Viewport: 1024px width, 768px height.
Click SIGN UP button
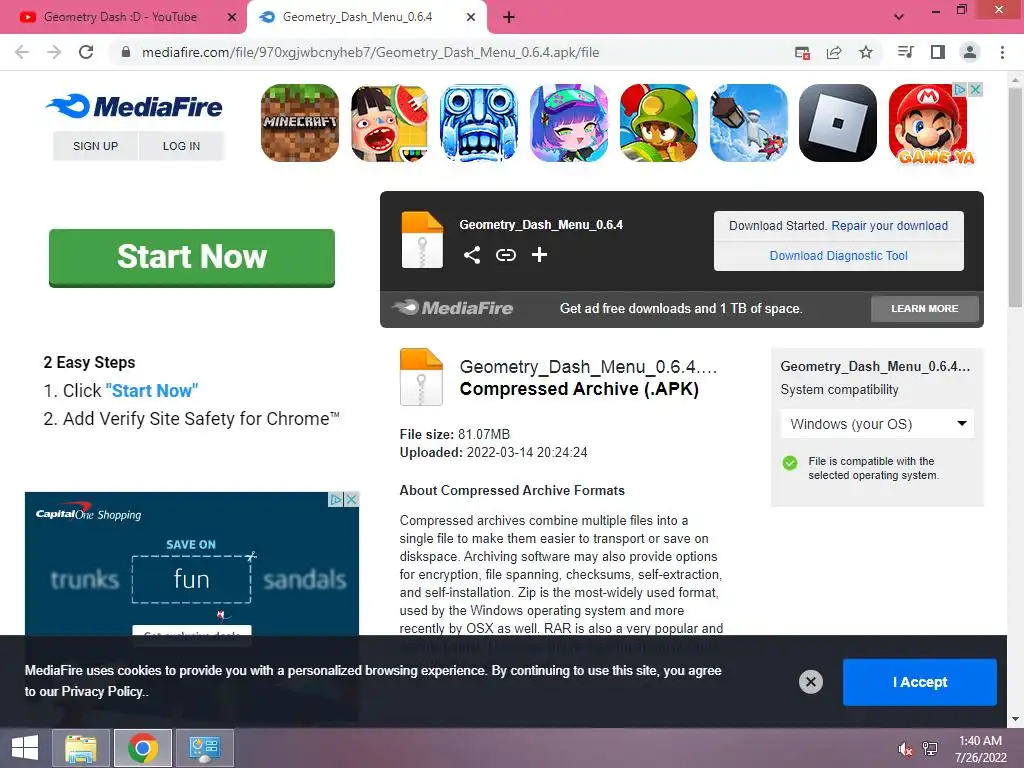click(x=95, y=146)
